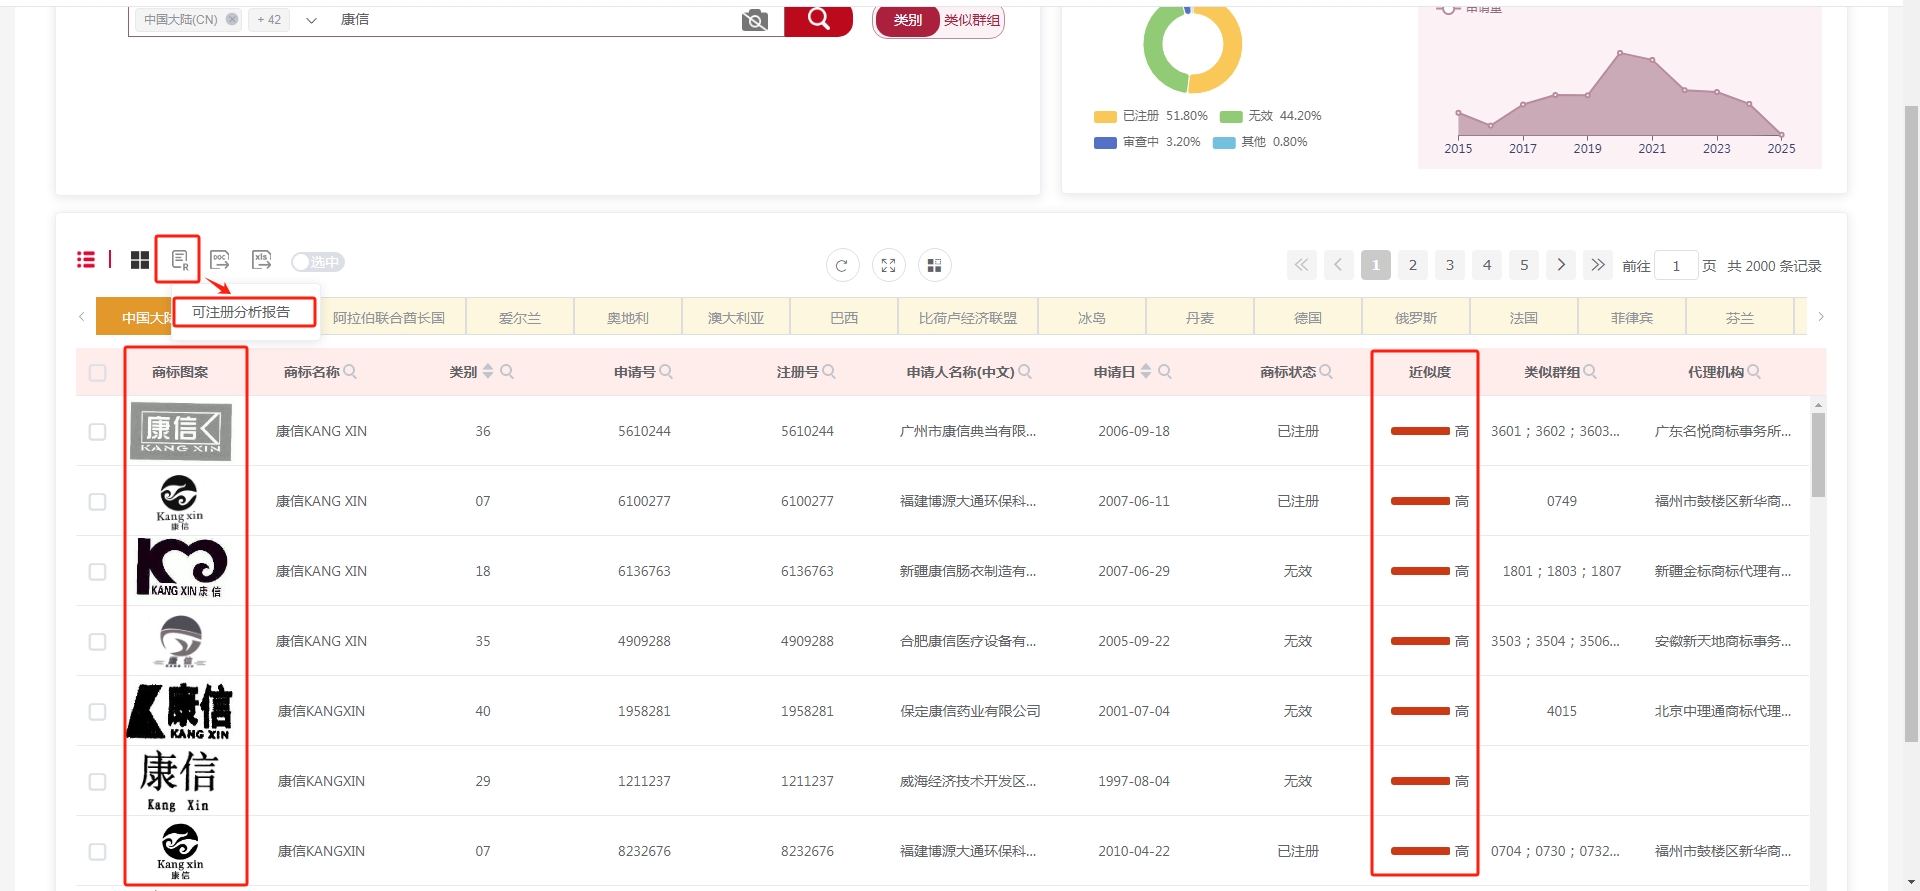This screenshot has height=891, width=1920.
Task: Sort results by 申请日 column
Action: click(1146, 371)
